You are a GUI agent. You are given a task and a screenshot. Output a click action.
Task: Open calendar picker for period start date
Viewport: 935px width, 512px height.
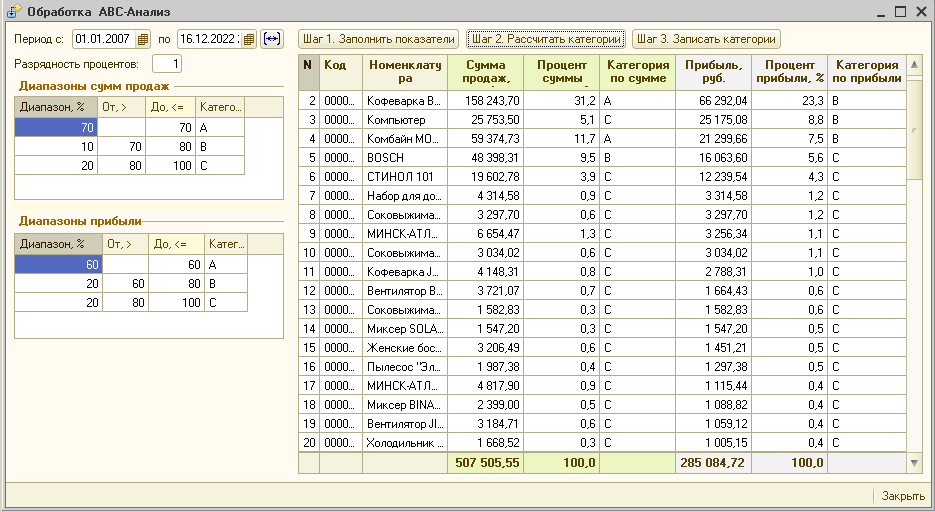click(143, 39)
